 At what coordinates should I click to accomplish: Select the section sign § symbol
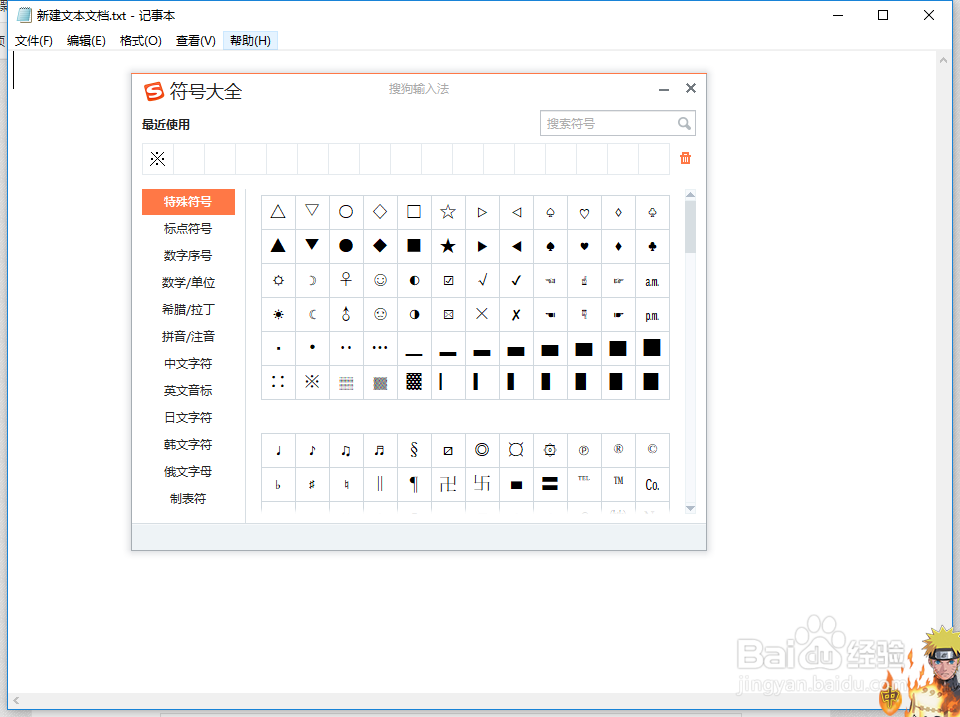click(x=413, y=449)
